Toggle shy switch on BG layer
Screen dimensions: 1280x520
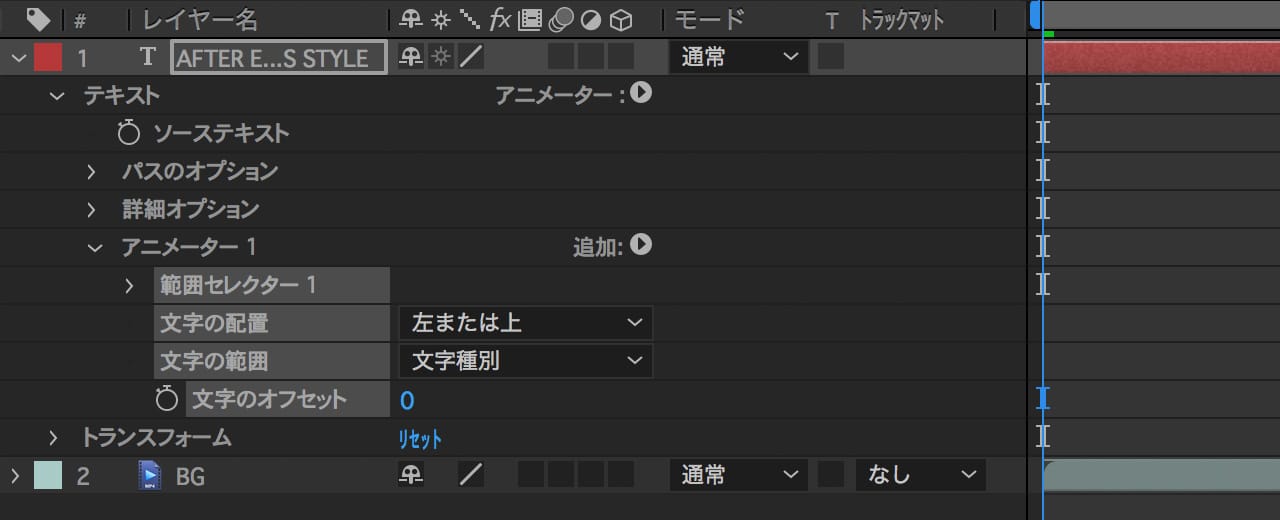[x=410, y=475]
